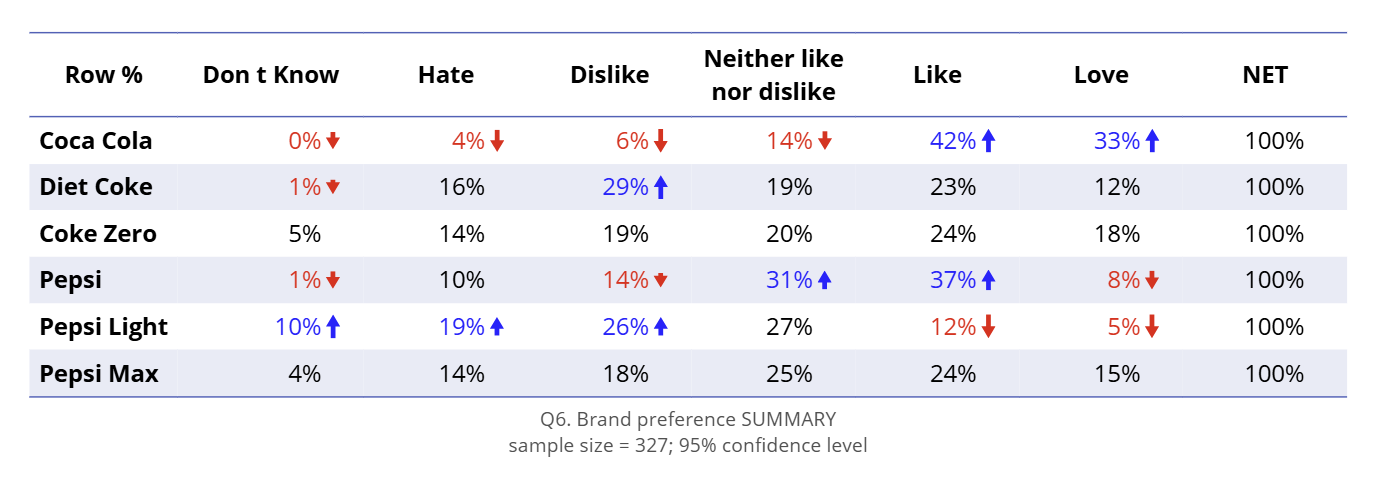Click the blue up arrow beside Coca Cola Like 42%
Image resolution: width=1375 pixels, height=480 pixels.
(988, 141)
